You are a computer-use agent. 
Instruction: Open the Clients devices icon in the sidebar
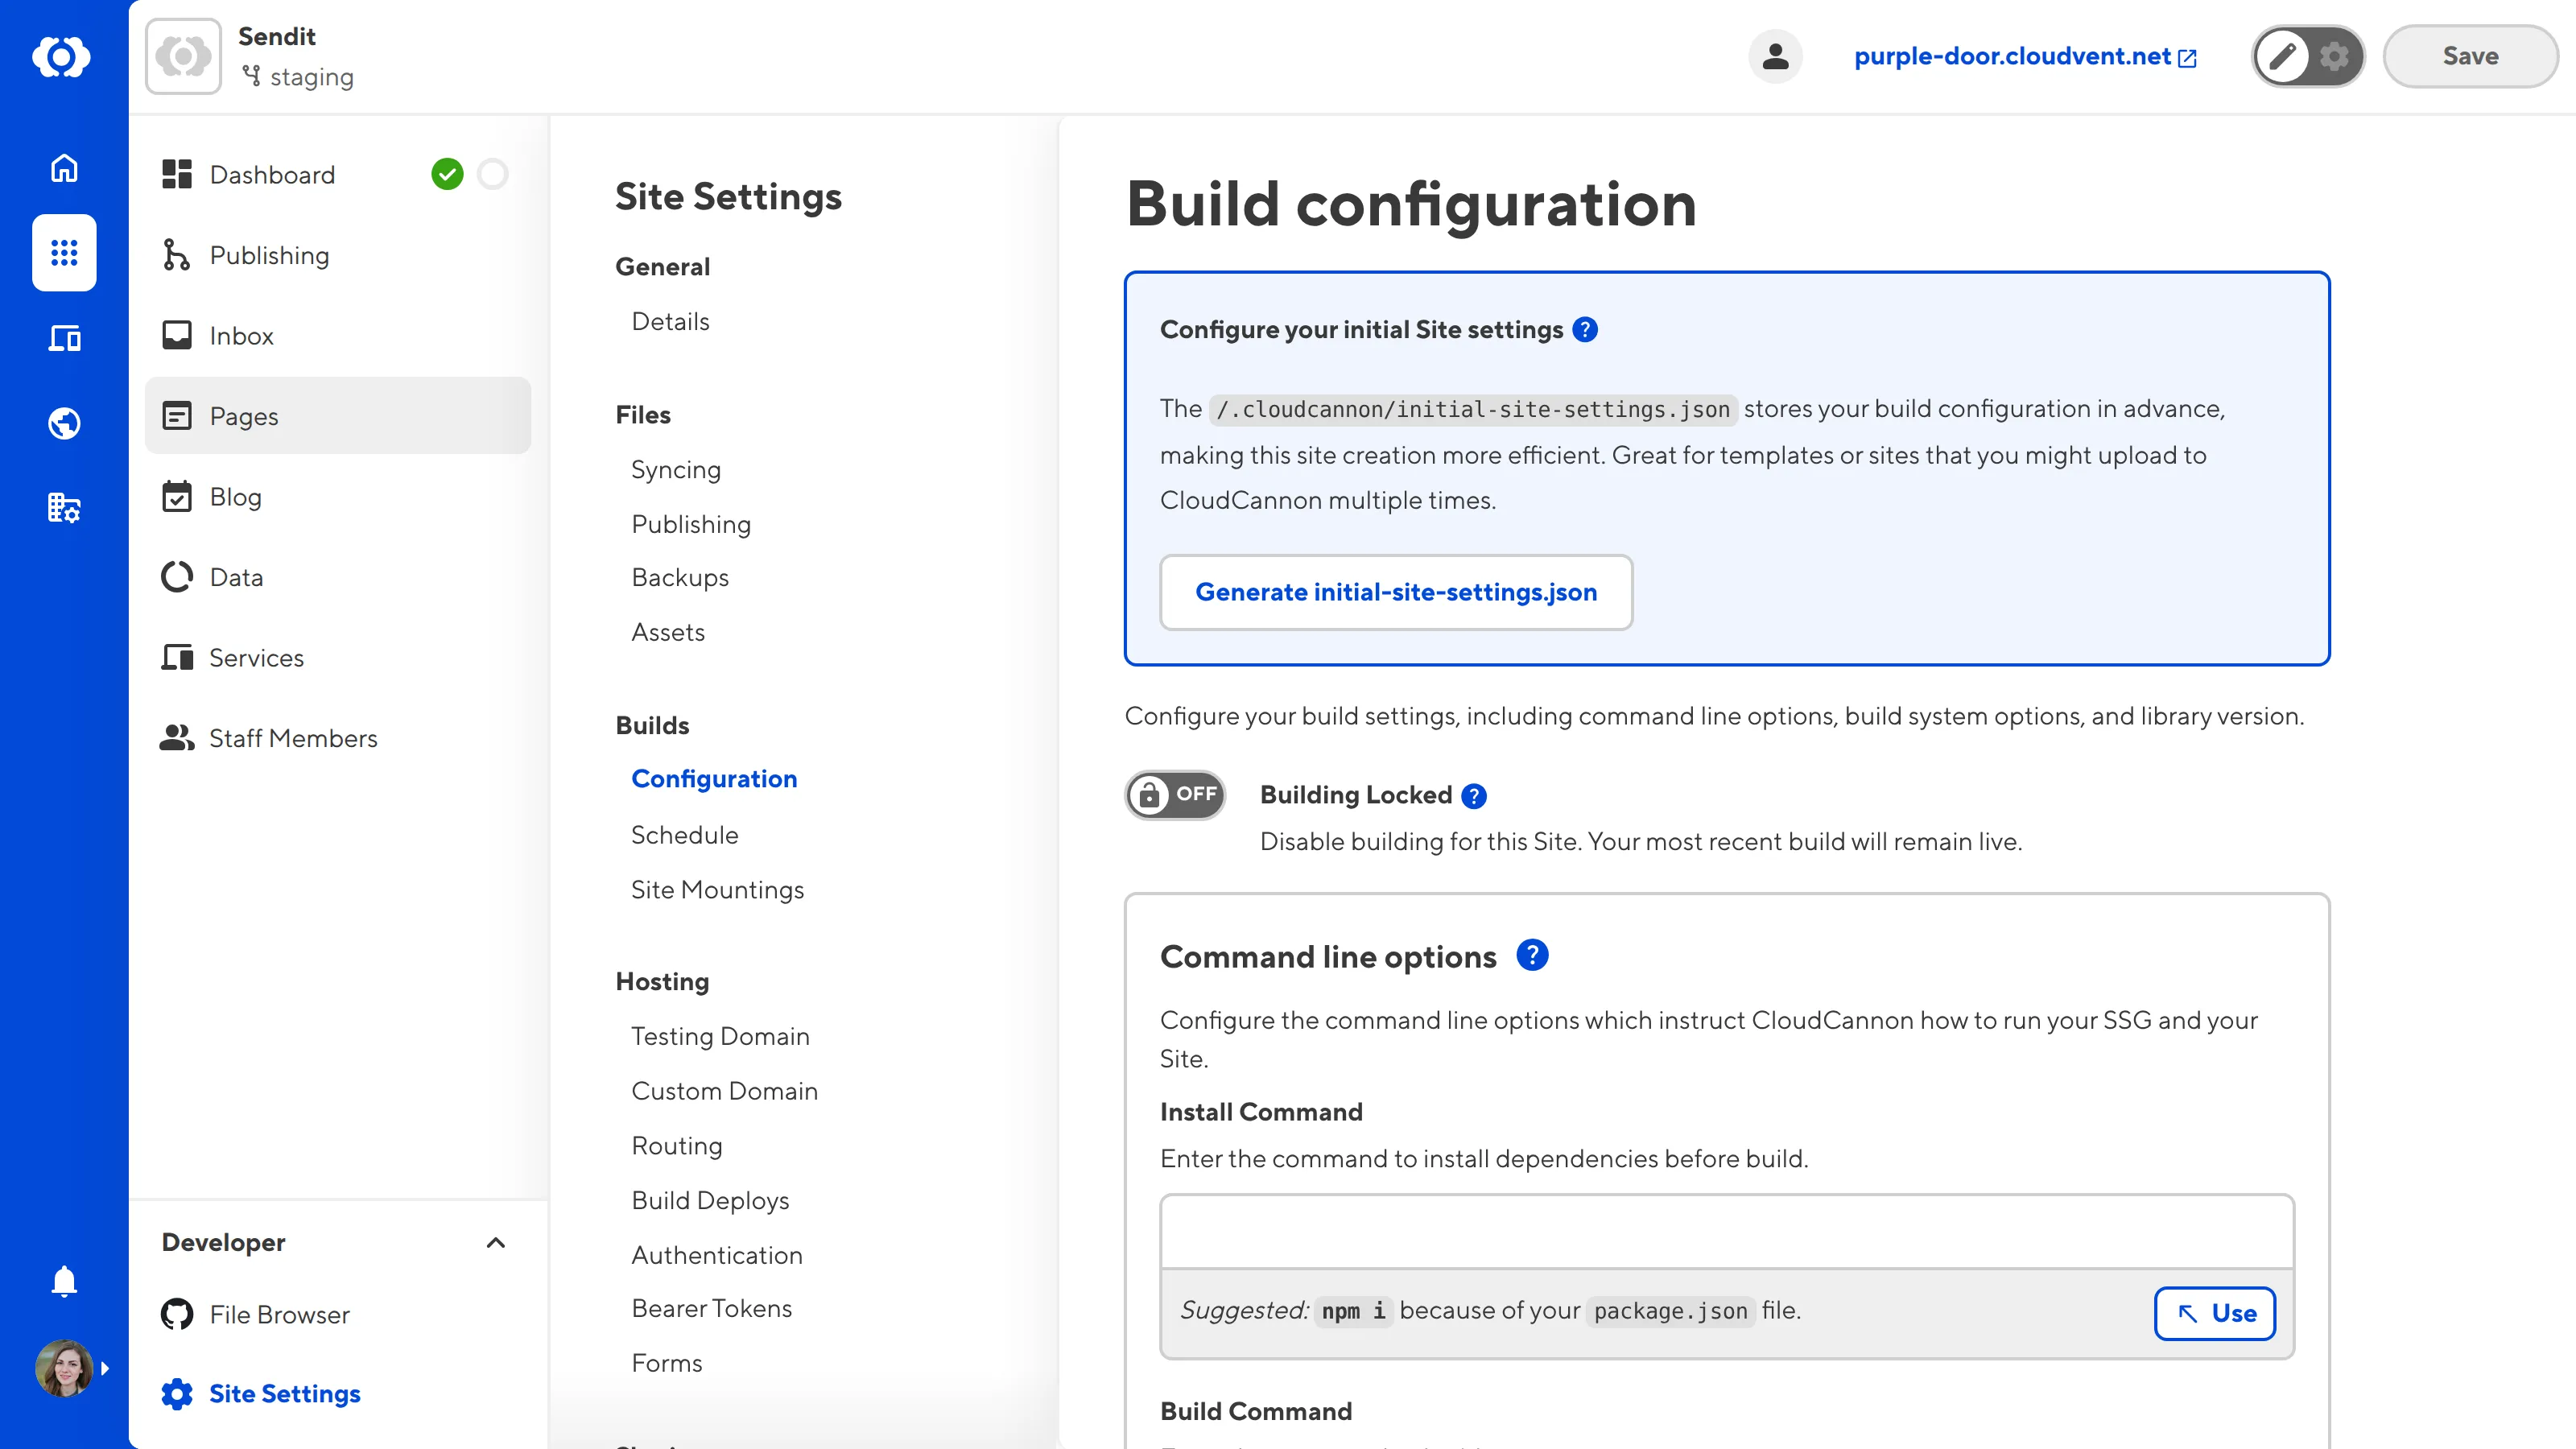(63, 338)
